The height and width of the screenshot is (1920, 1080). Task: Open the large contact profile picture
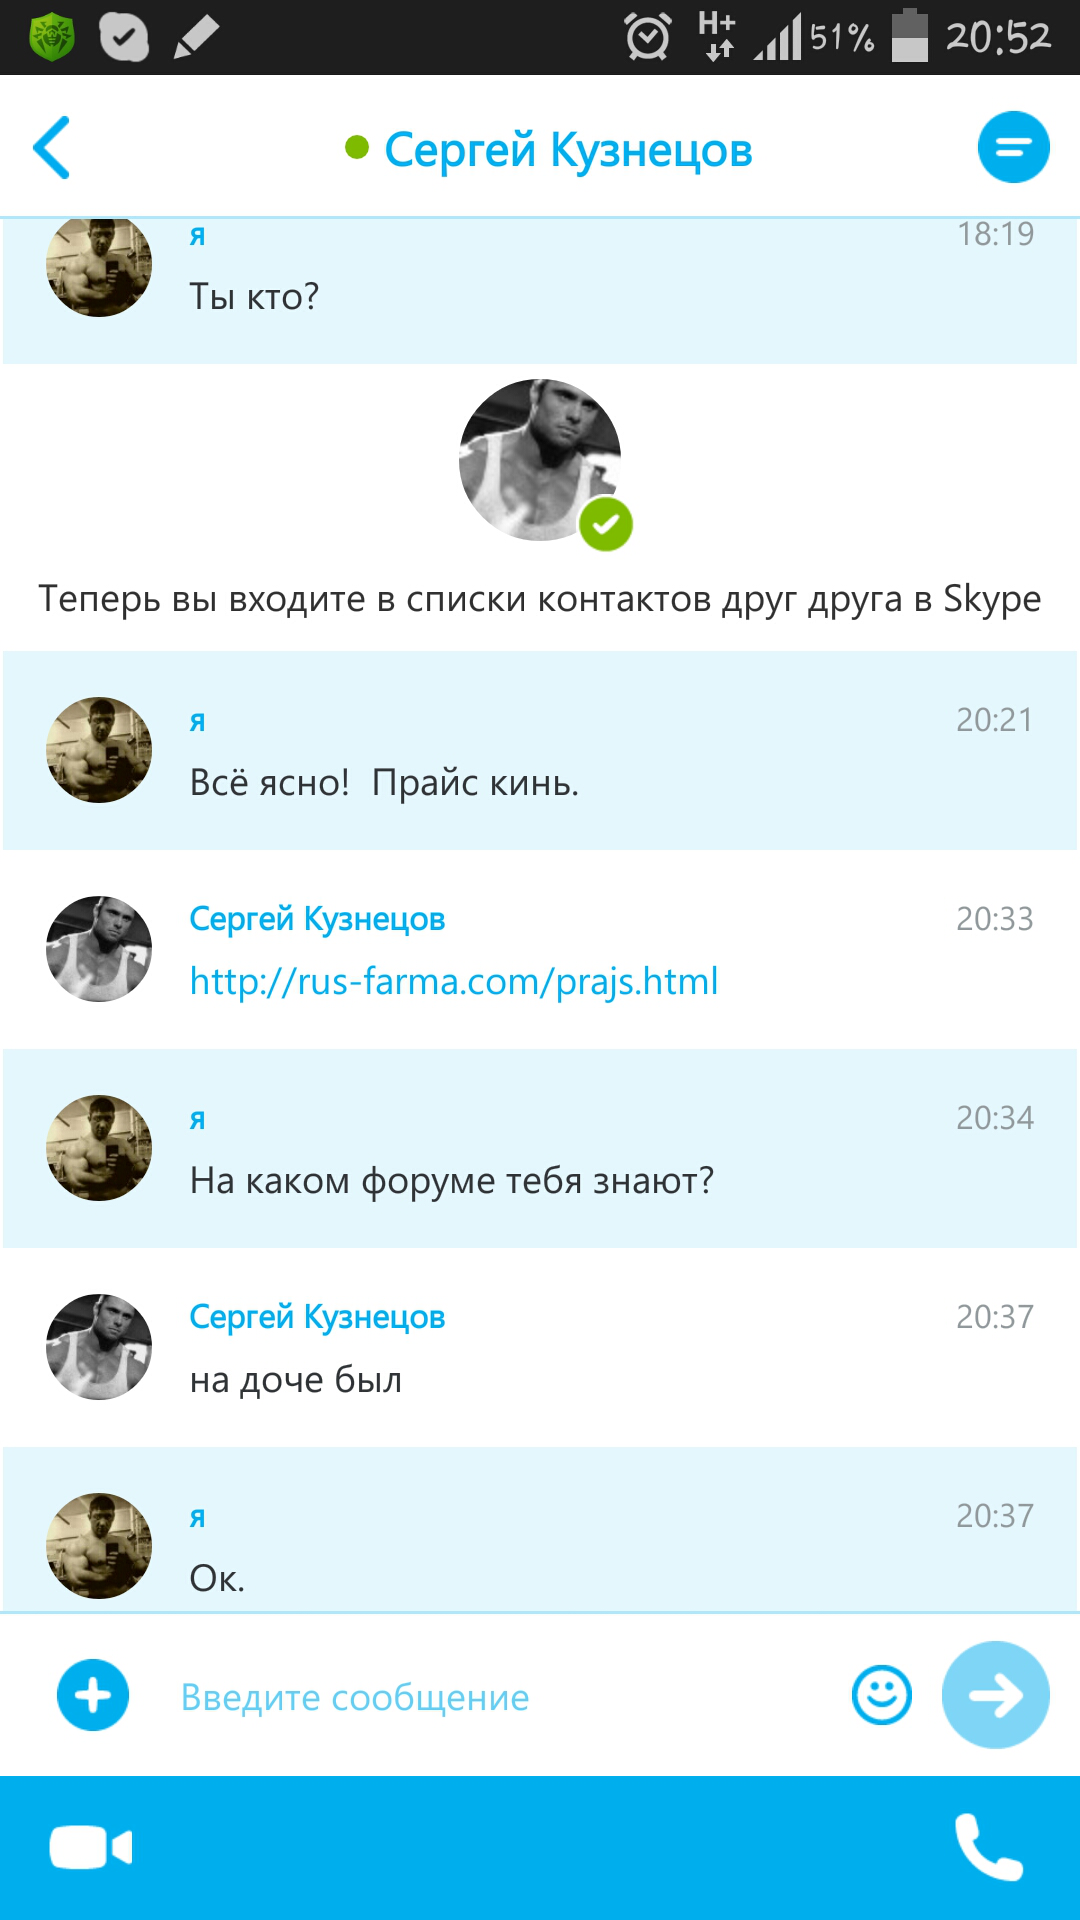[541, 461]
